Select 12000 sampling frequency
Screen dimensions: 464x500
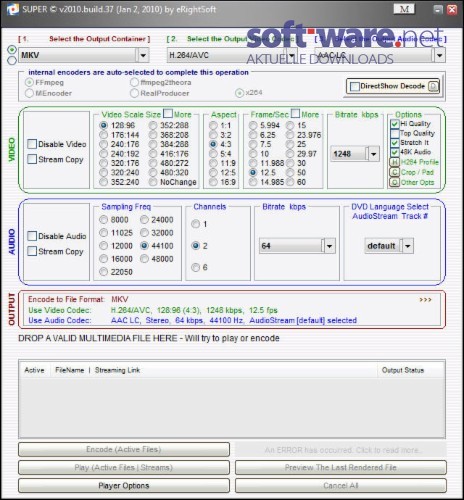[x=104, y=246]
